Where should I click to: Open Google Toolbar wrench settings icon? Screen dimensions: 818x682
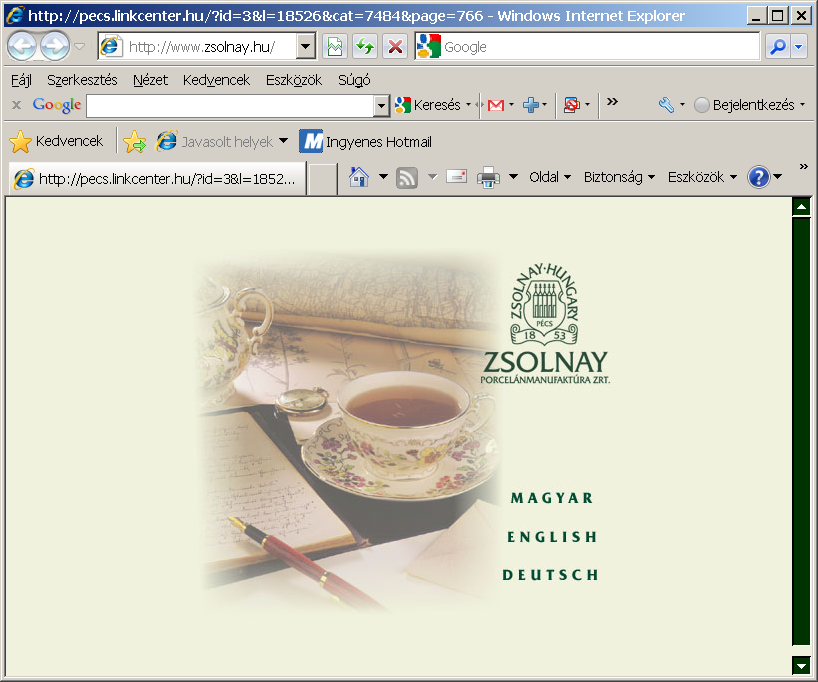(666, 105)
